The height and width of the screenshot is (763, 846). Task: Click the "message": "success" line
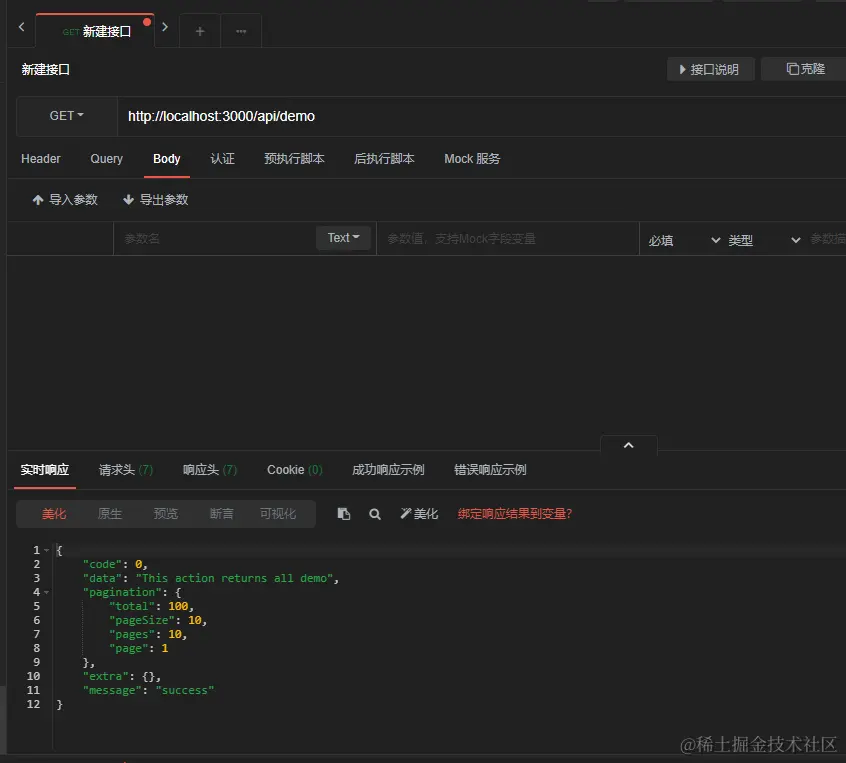point(148,691)
